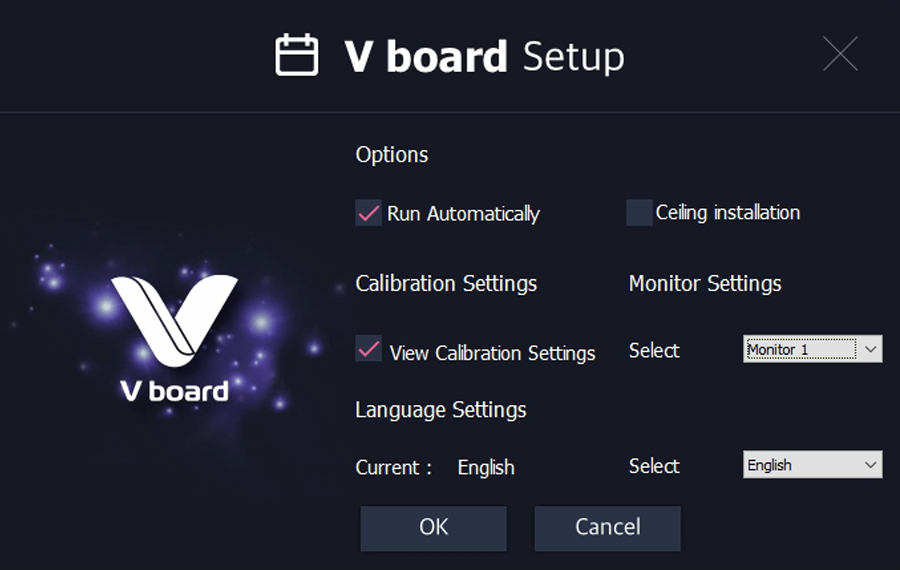Uncheck View Calibration Settings
This screenshot has width=900, height=570.
369,349
